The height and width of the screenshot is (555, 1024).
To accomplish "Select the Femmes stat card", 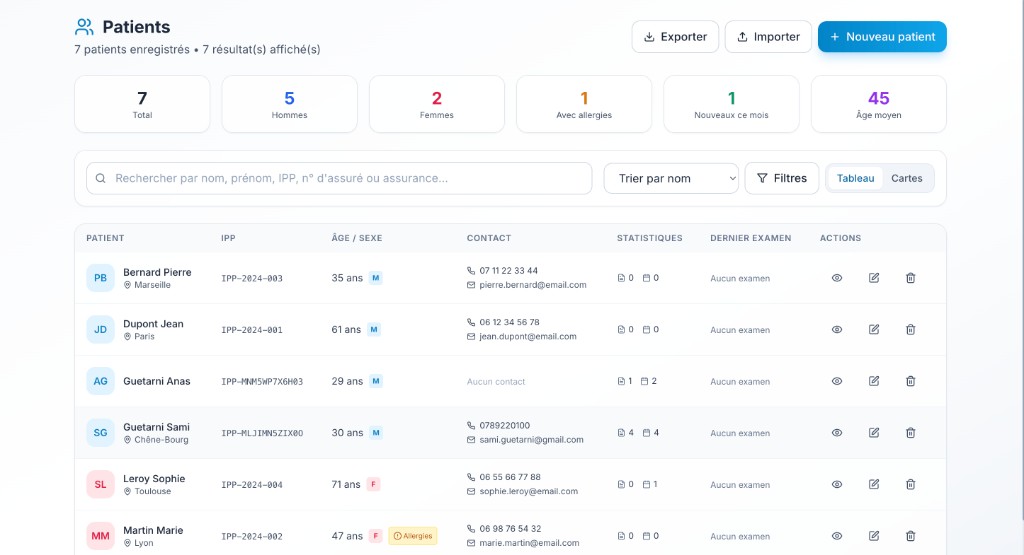I will coord(437,104).
